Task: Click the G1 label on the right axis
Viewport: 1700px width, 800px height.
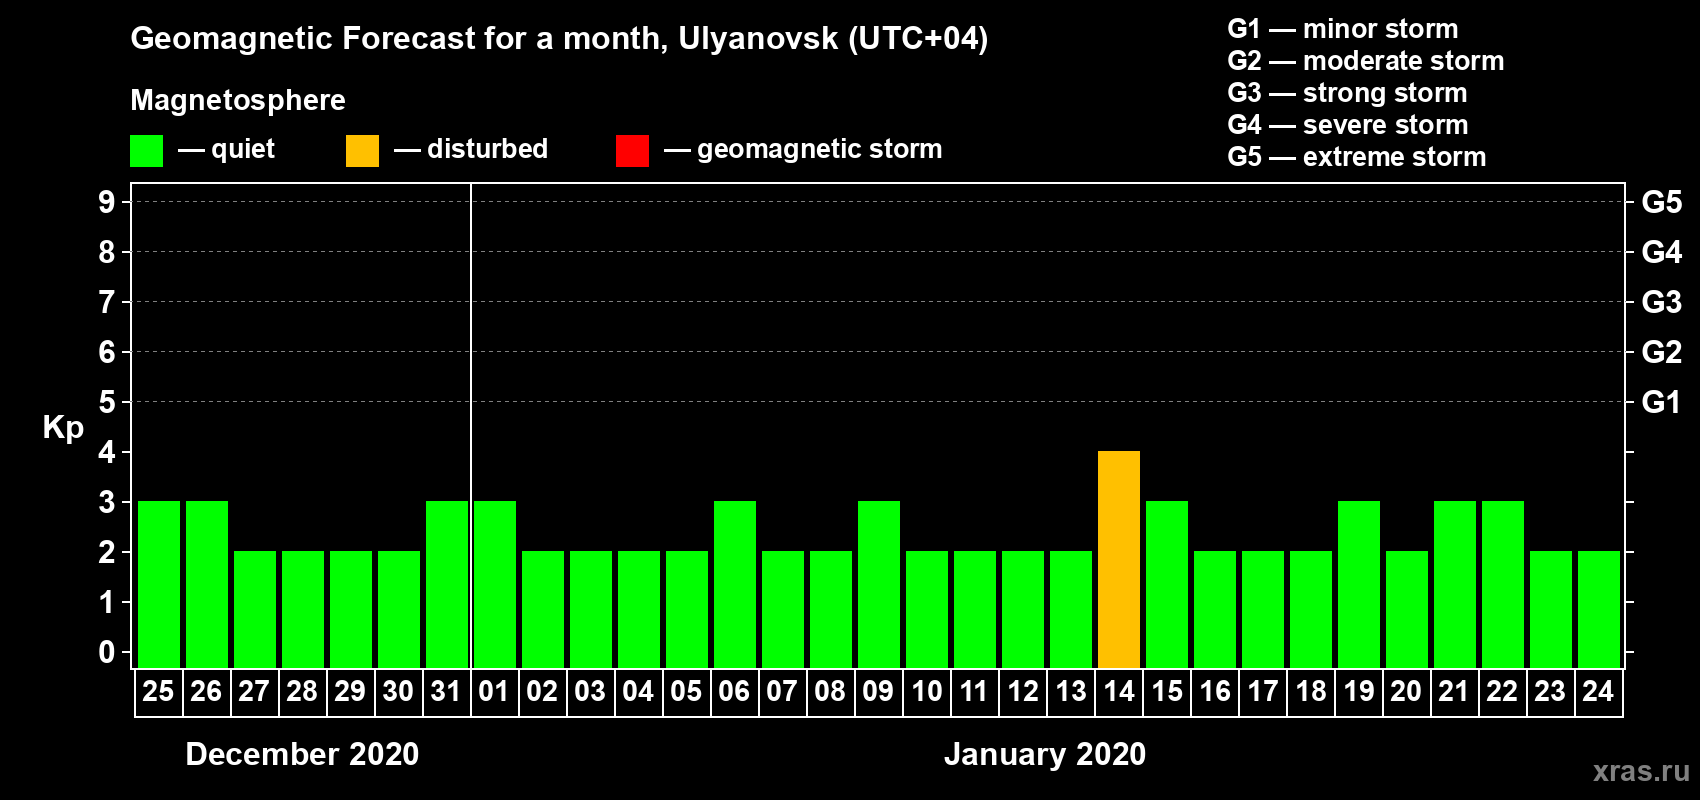Action: [x=1661, y=402]
